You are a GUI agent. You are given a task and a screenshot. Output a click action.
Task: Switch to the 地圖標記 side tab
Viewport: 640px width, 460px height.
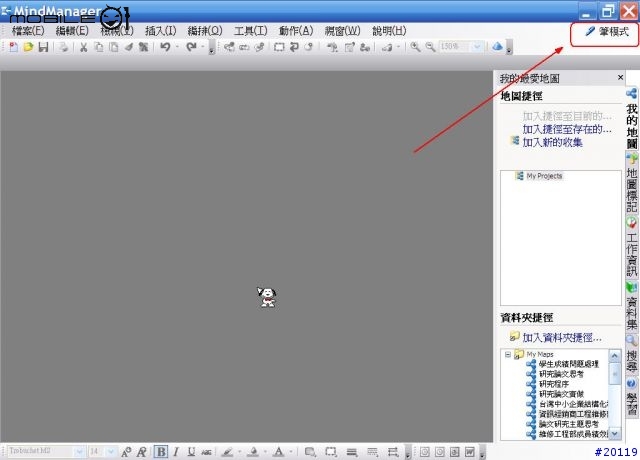(x=632, y=183)
